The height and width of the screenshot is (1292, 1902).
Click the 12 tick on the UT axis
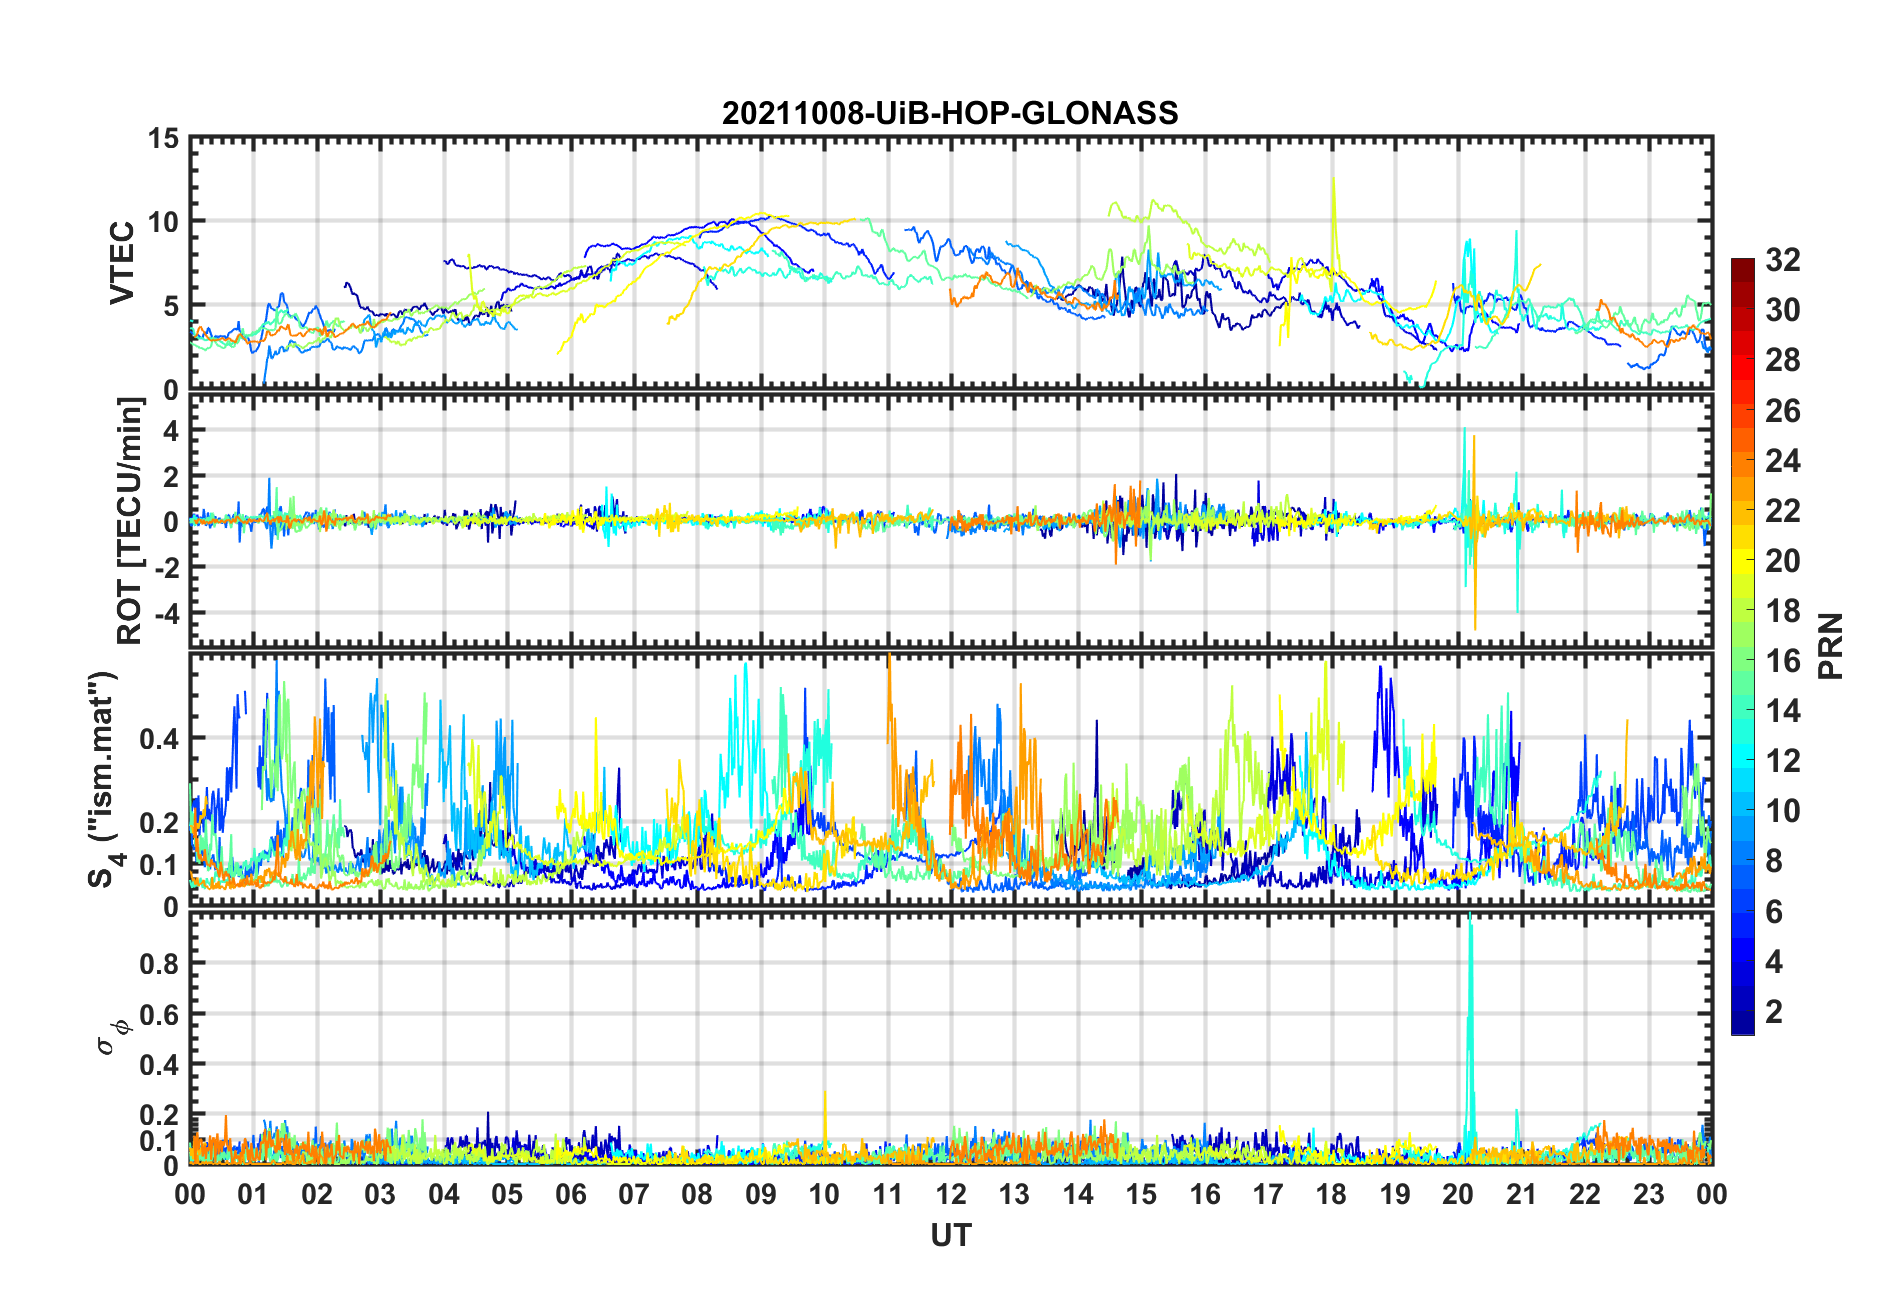coord(951,1195)
